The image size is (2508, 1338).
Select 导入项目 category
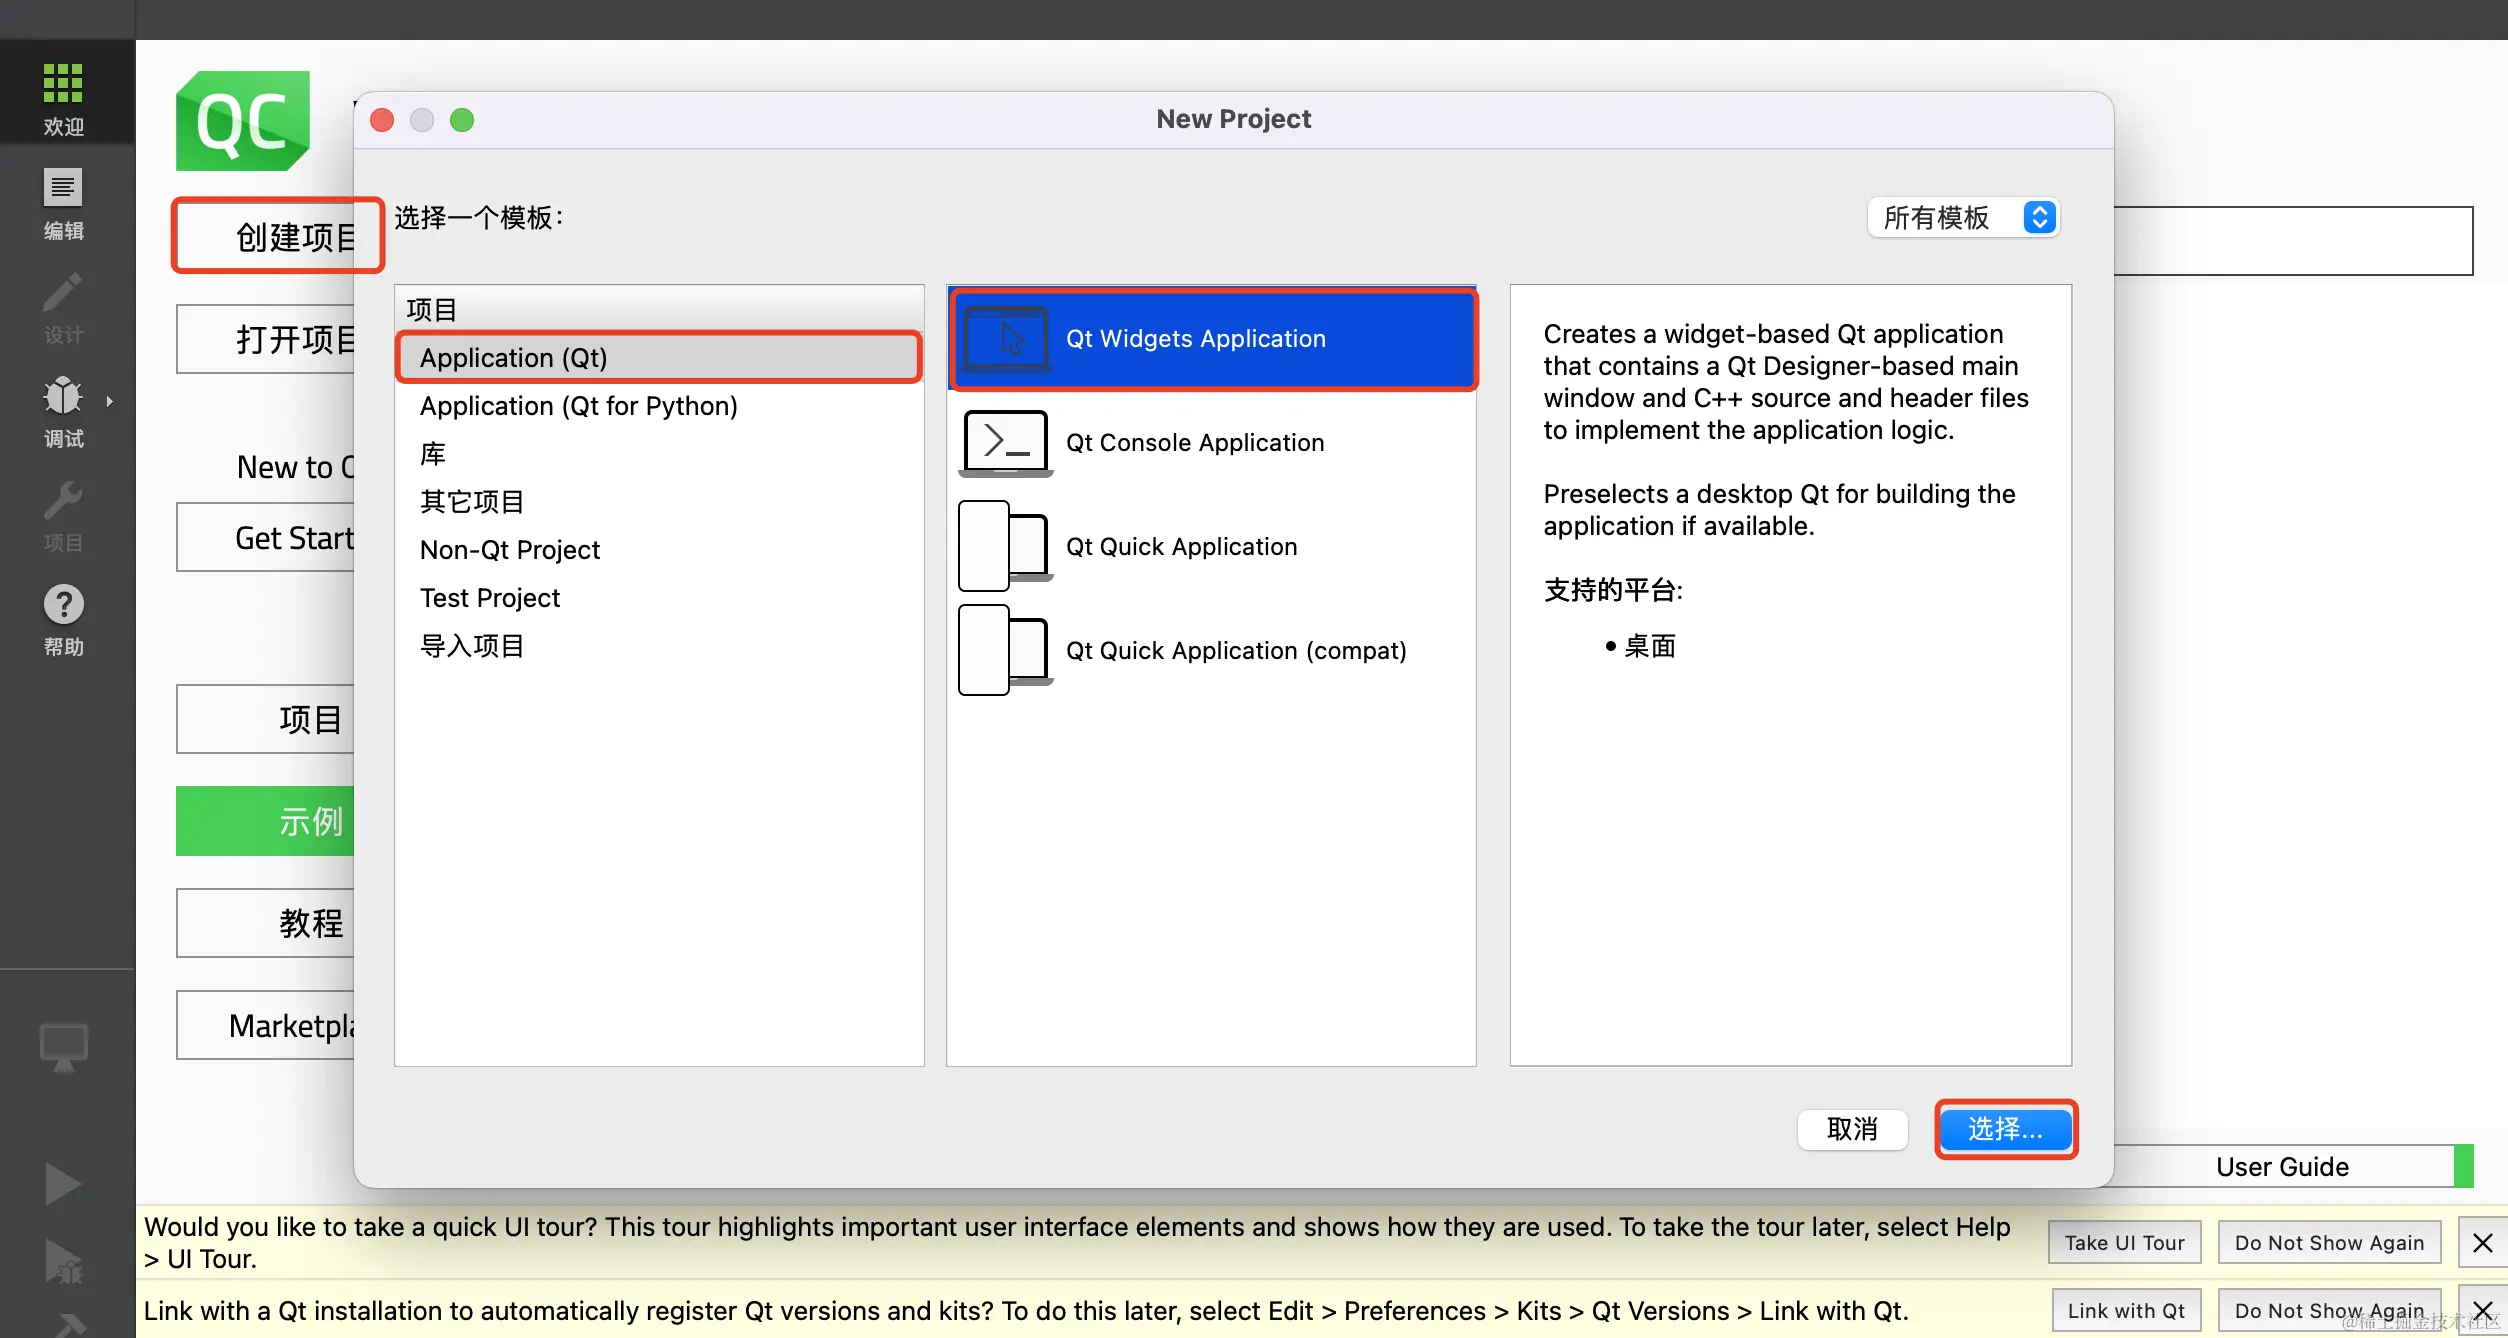click(x=659, y=646)
